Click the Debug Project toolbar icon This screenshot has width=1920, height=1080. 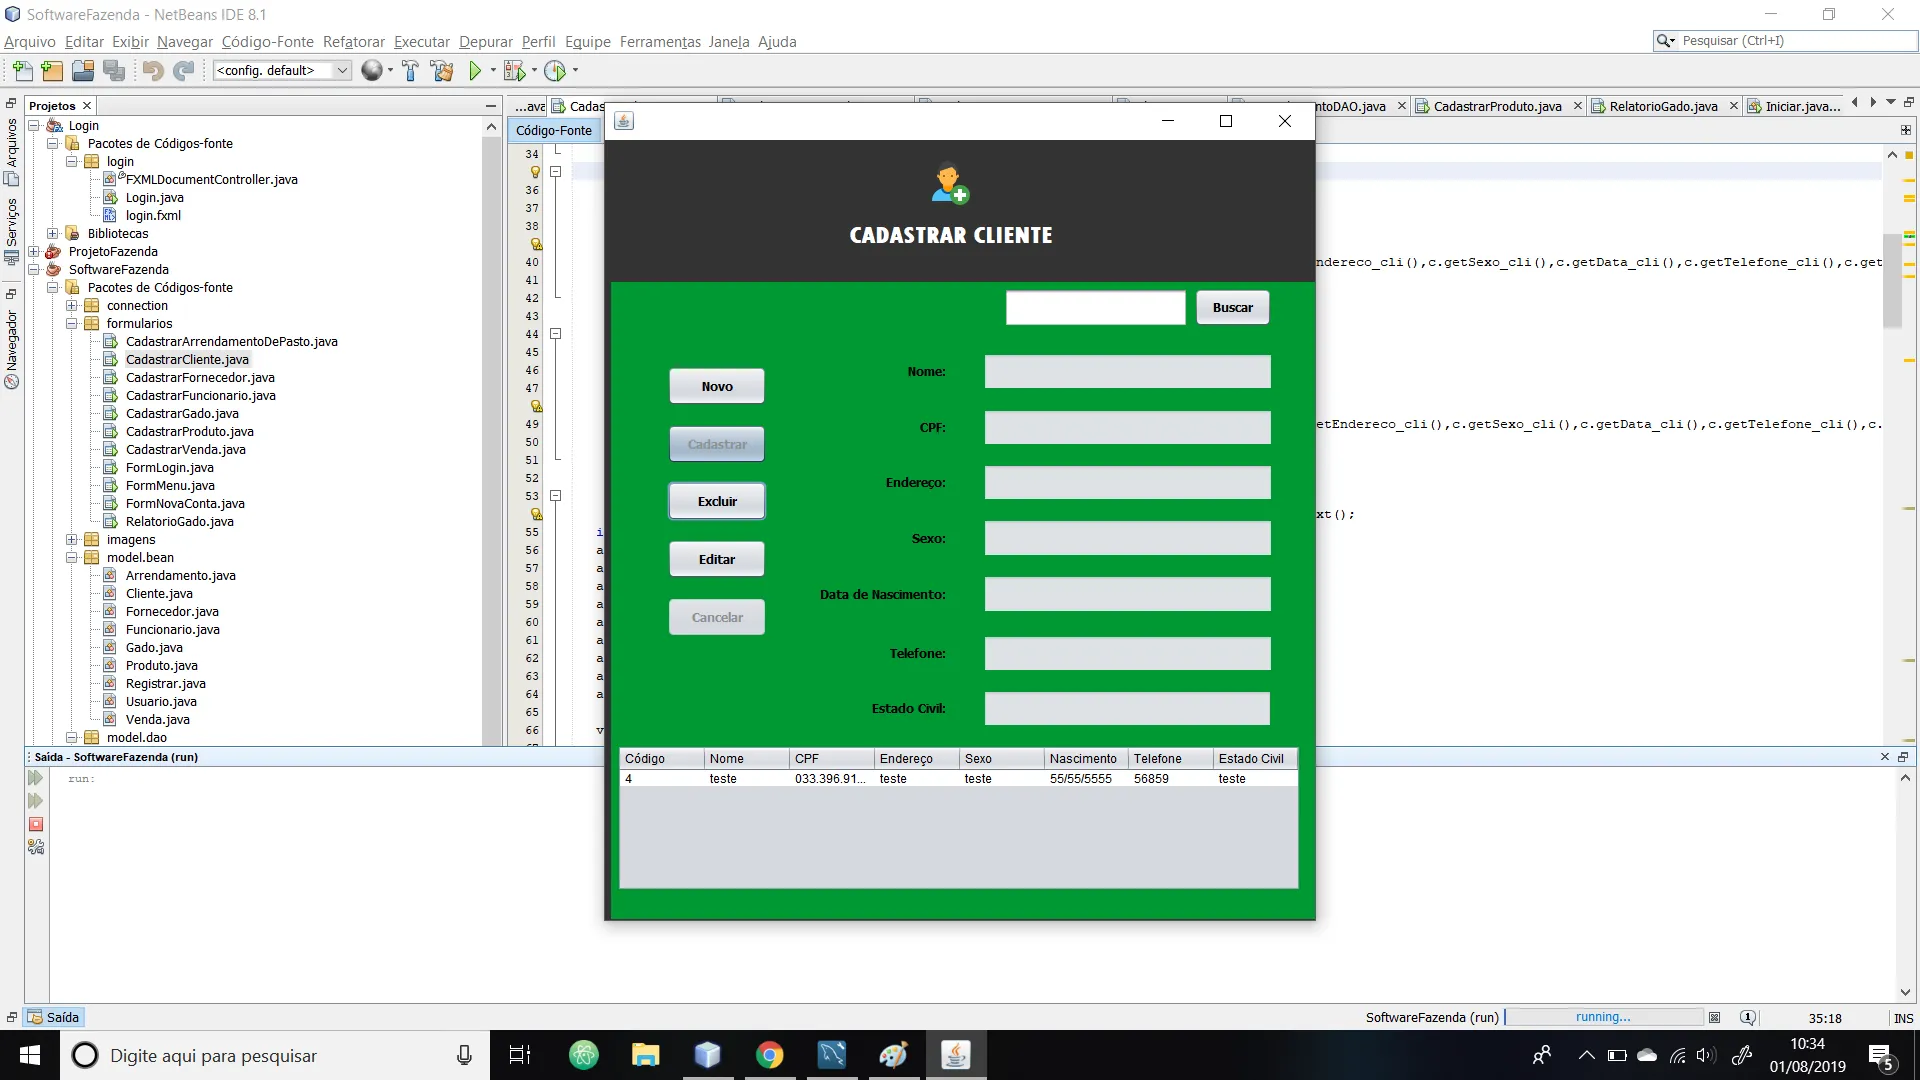[514, 70]
